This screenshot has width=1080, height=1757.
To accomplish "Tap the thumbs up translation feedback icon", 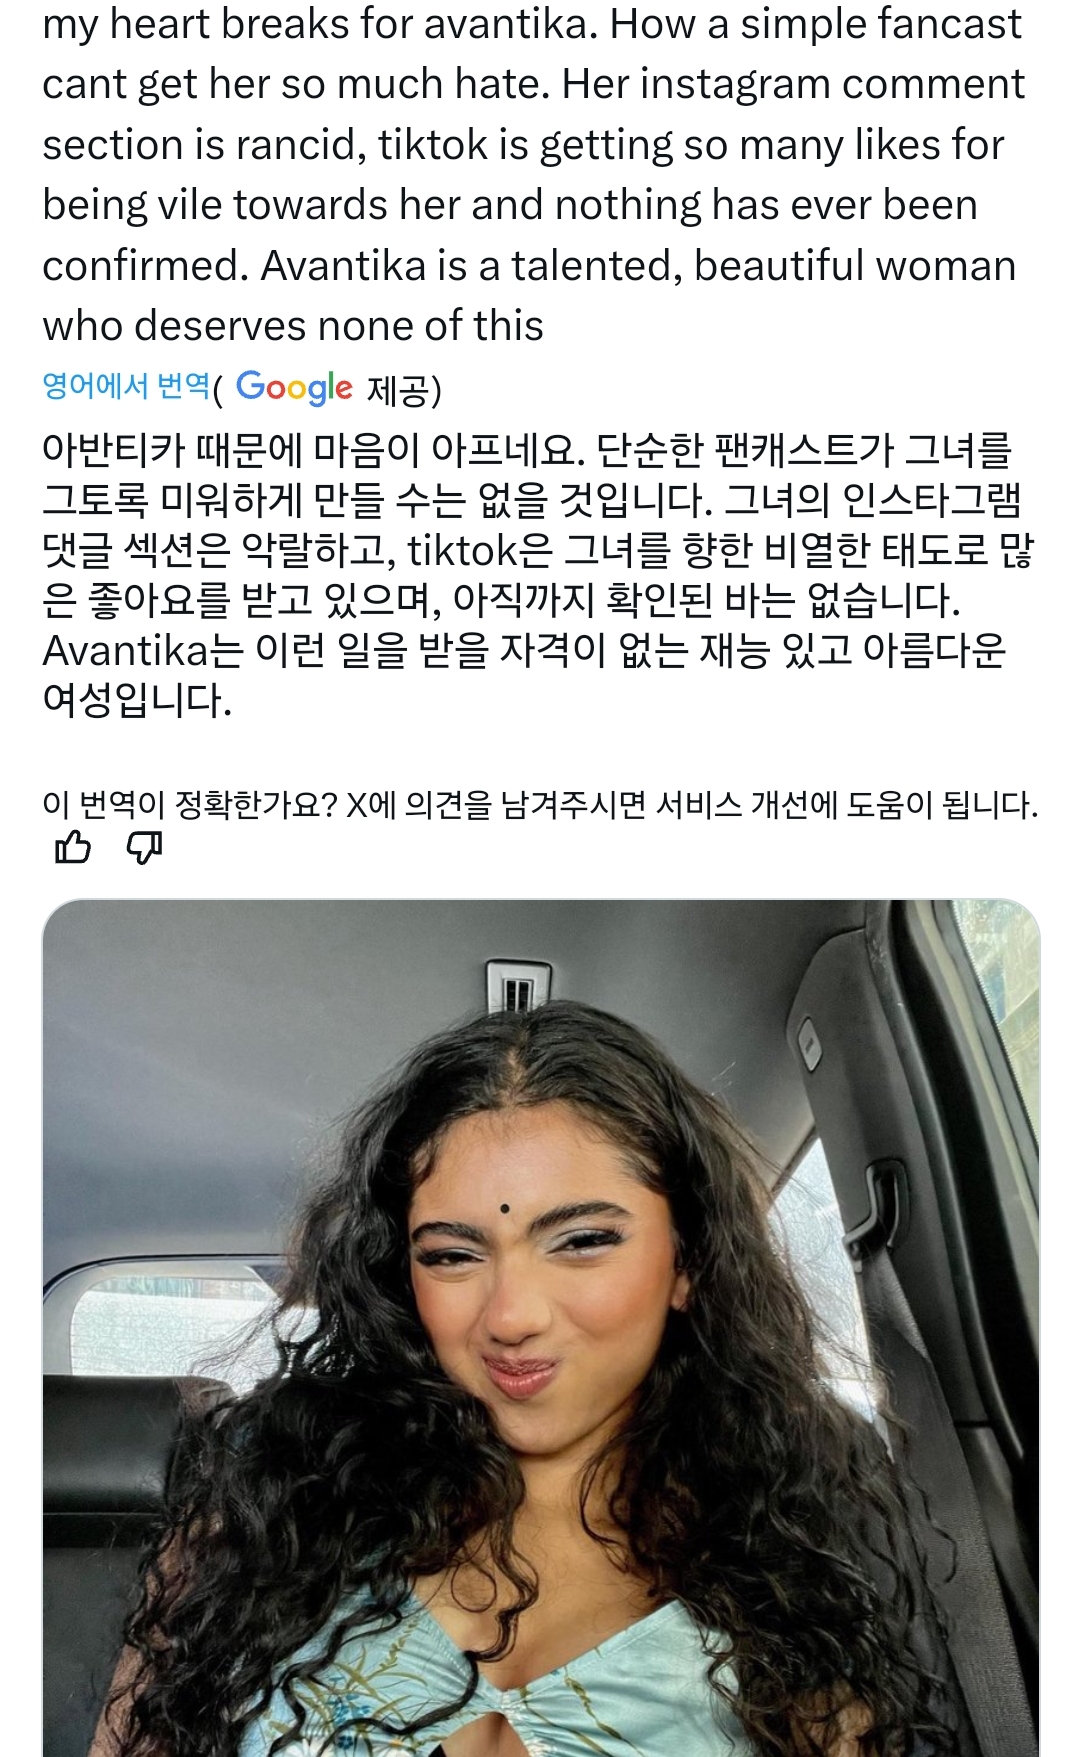I will click(73, 847).
